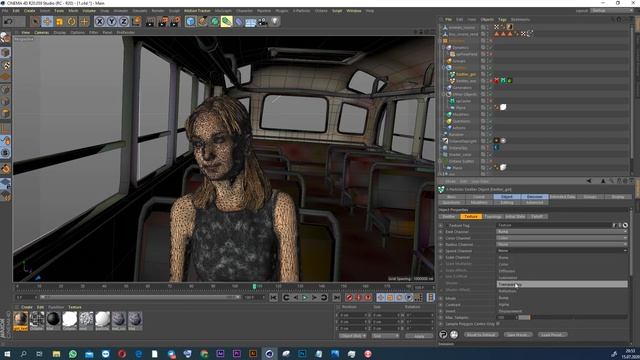Click the green timeline playhead marker
Screen dimensions: 640x360
point(254,287)
